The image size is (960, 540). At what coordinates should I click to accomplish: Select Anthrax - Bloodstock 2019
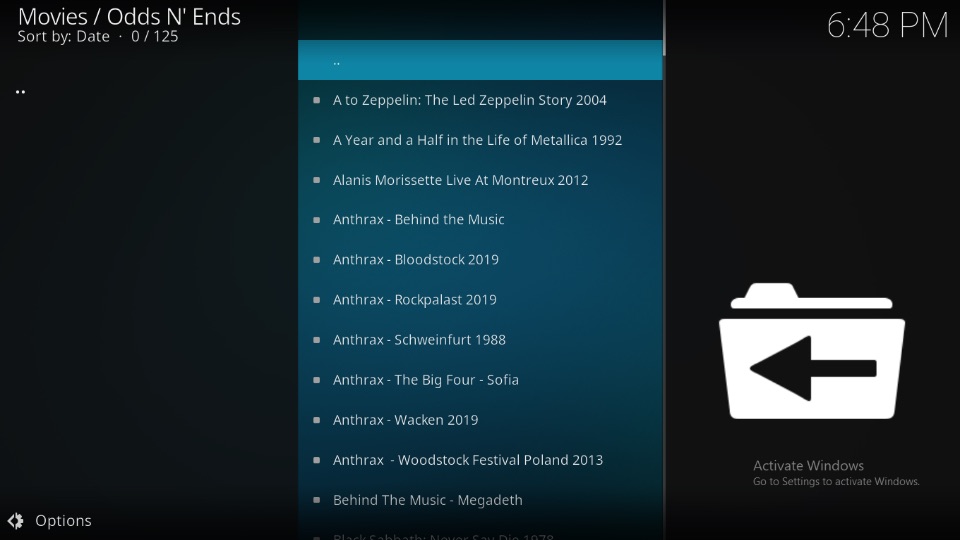480,260
